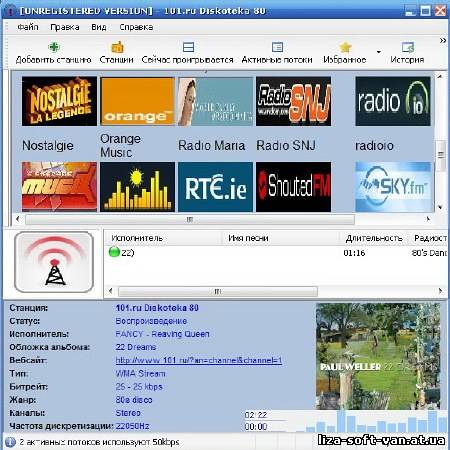Click the Radio SNJ name label
This screenshot has width=450, height=450.
(x=286, y=146)
